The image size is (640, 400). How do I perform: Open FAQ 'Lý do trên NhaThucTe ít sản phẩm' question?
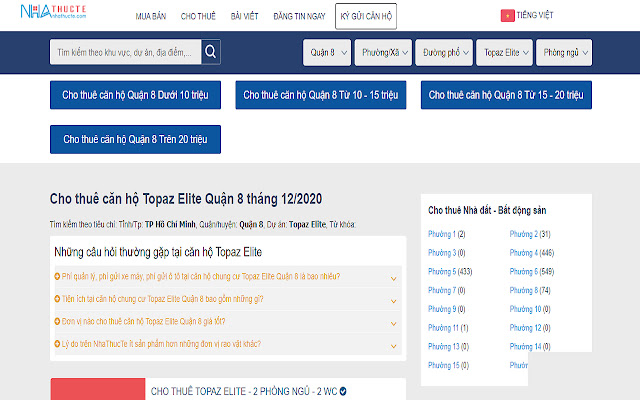coord(161,344)
